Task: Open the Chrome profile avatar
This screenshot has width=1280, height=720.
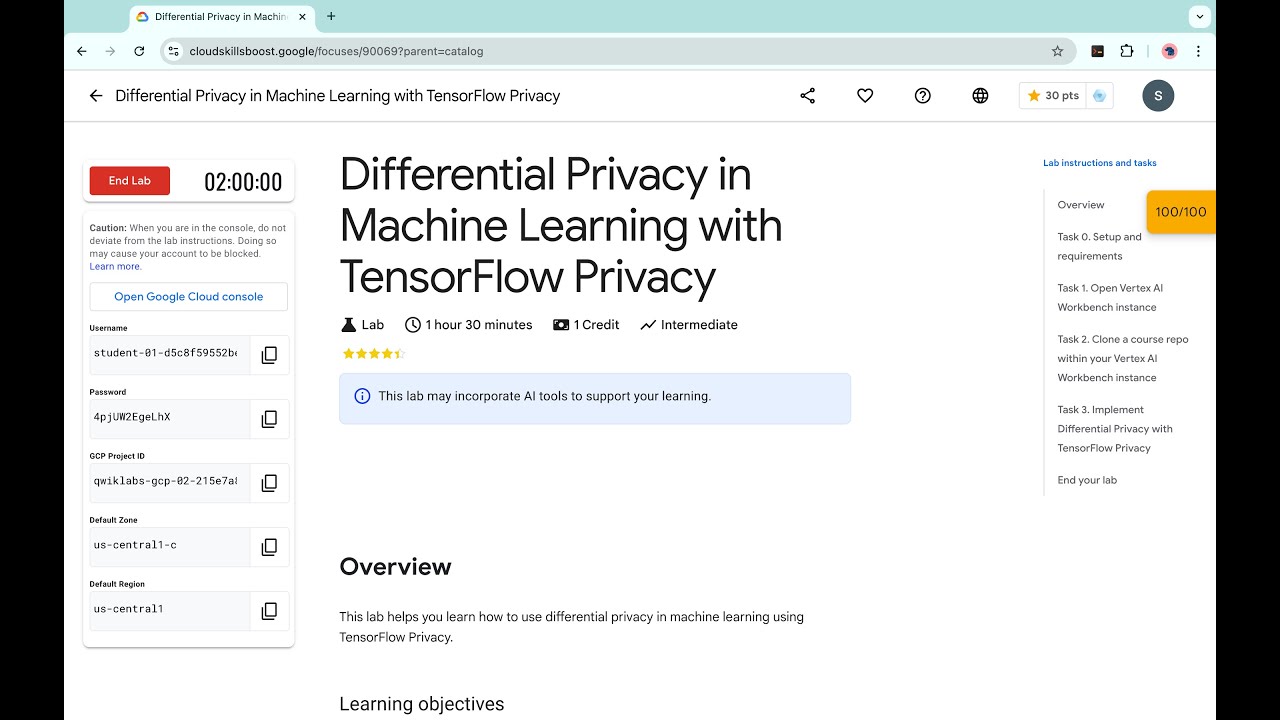Action: [x=1169, y=51]
